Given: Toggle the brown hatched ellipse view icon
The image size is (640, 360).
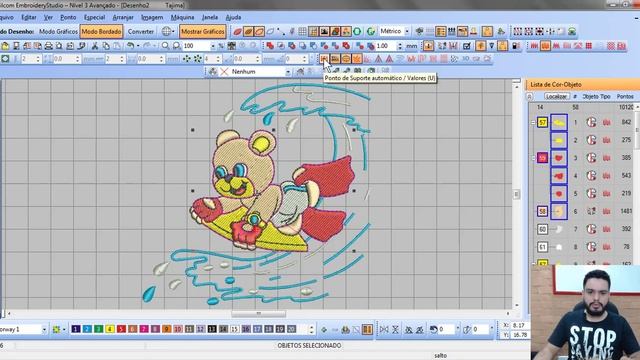Looking at the screenshot, I should [248, 31].
